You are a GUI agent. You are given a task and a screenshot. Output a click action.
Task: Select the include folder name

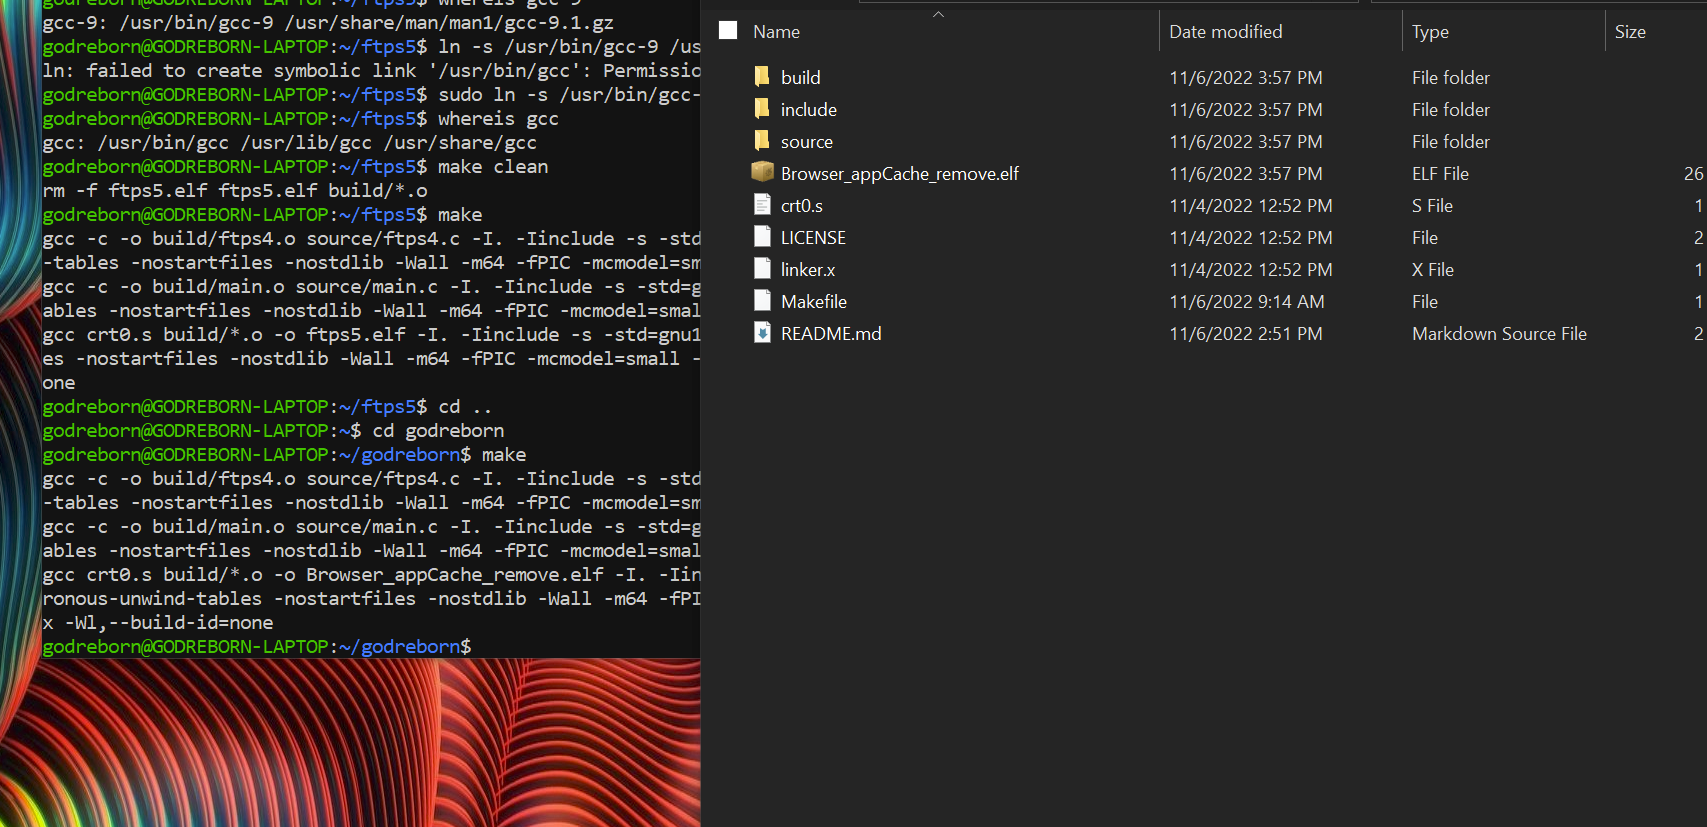[x=808, y=109]
